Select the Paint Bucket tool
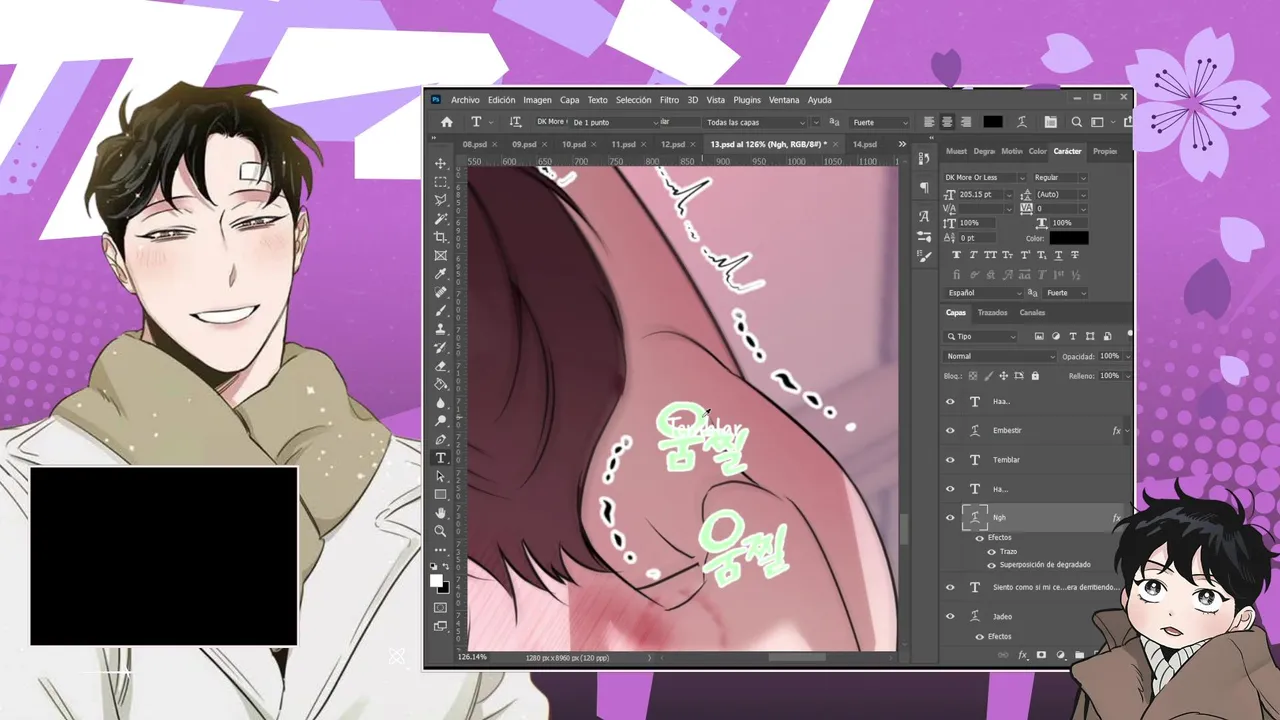 [440, 384]
